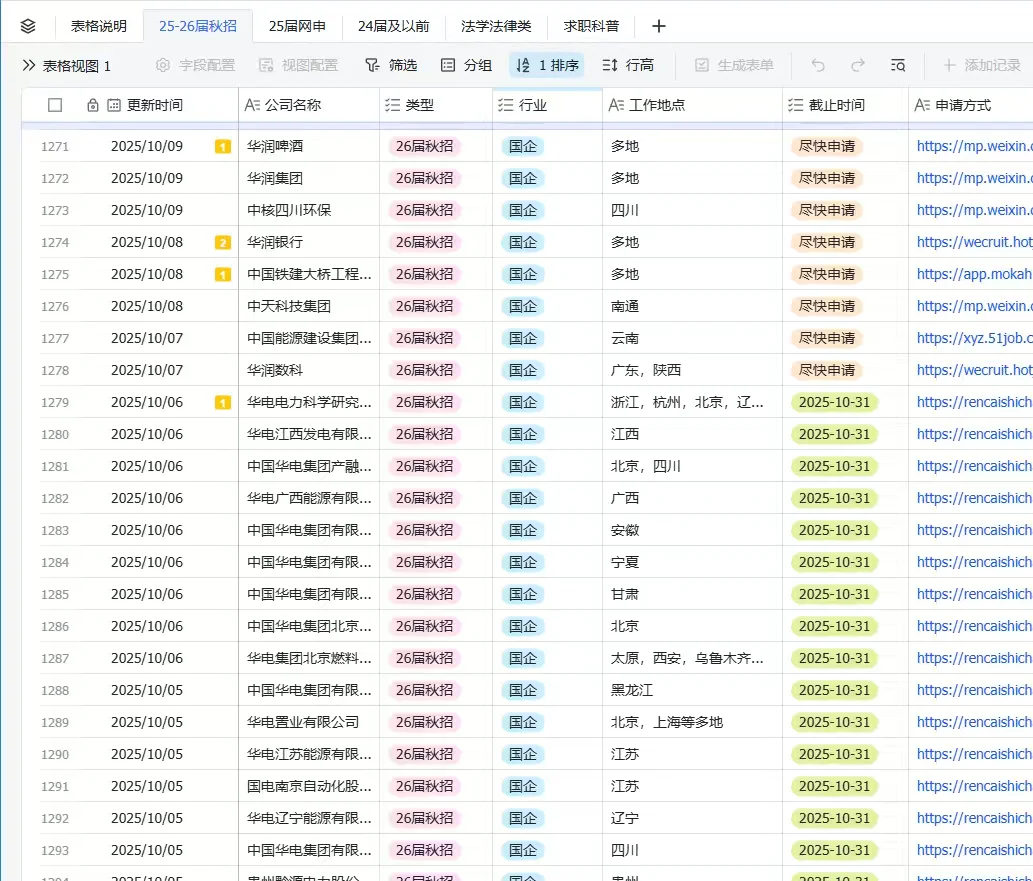This screenshot has height=881, width=1033.
Task: Open 华电江西发电 rencaishich link
Action: 974,434
